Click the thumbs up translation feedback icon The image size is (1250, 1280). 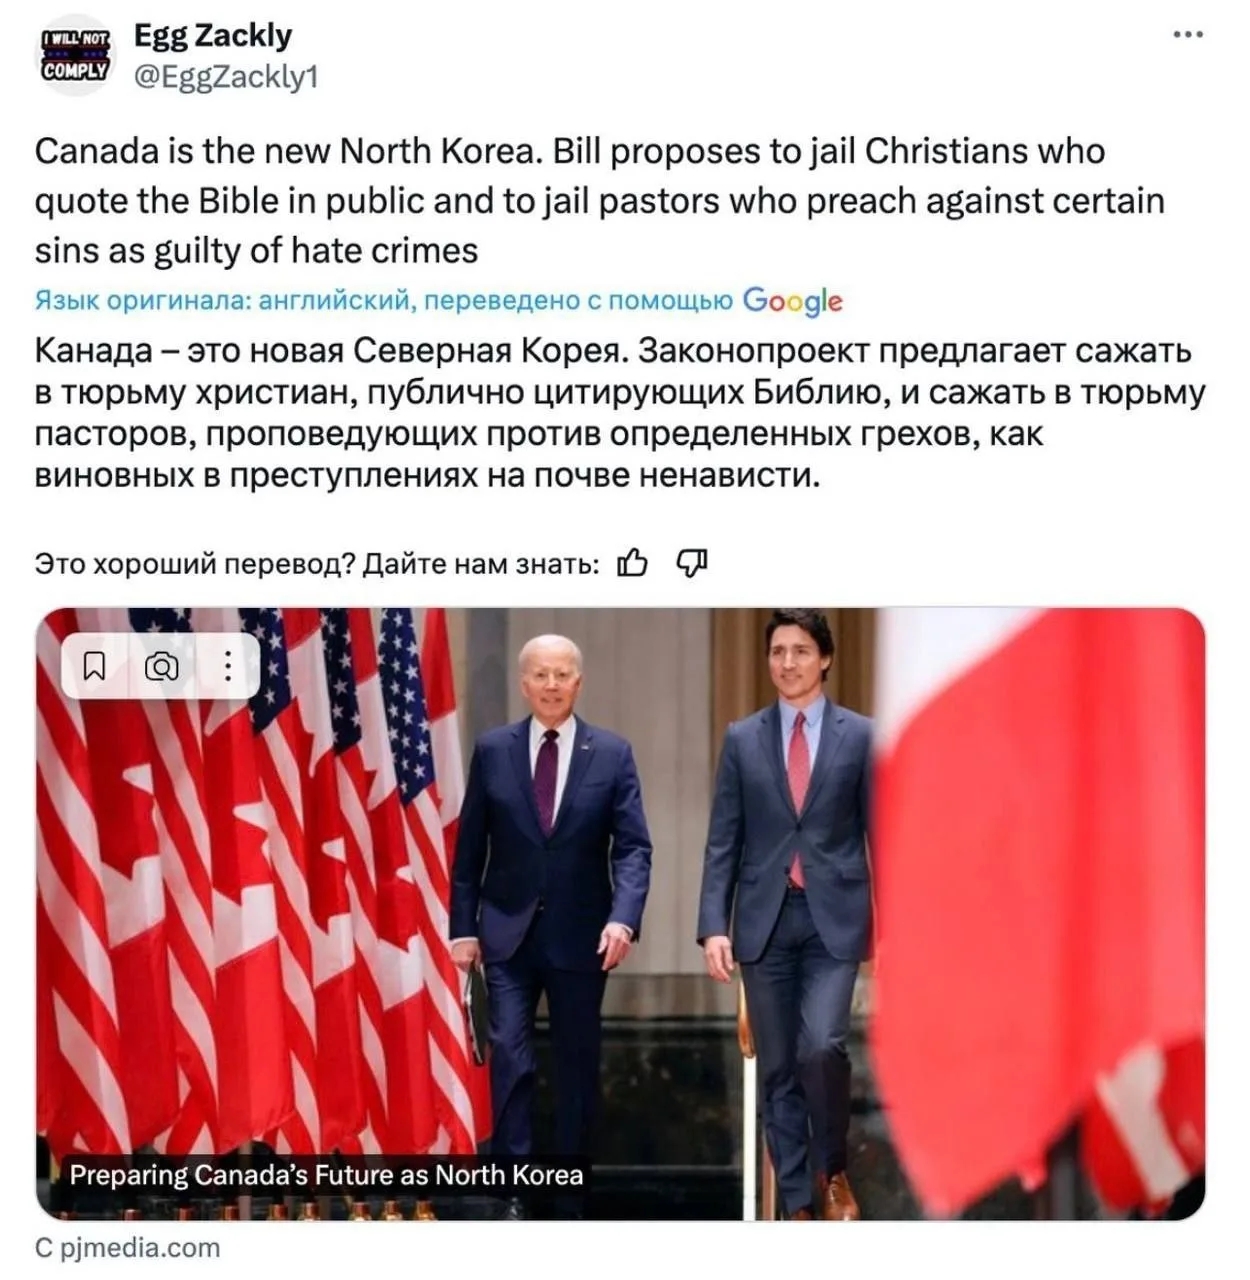tap(632, 564)
